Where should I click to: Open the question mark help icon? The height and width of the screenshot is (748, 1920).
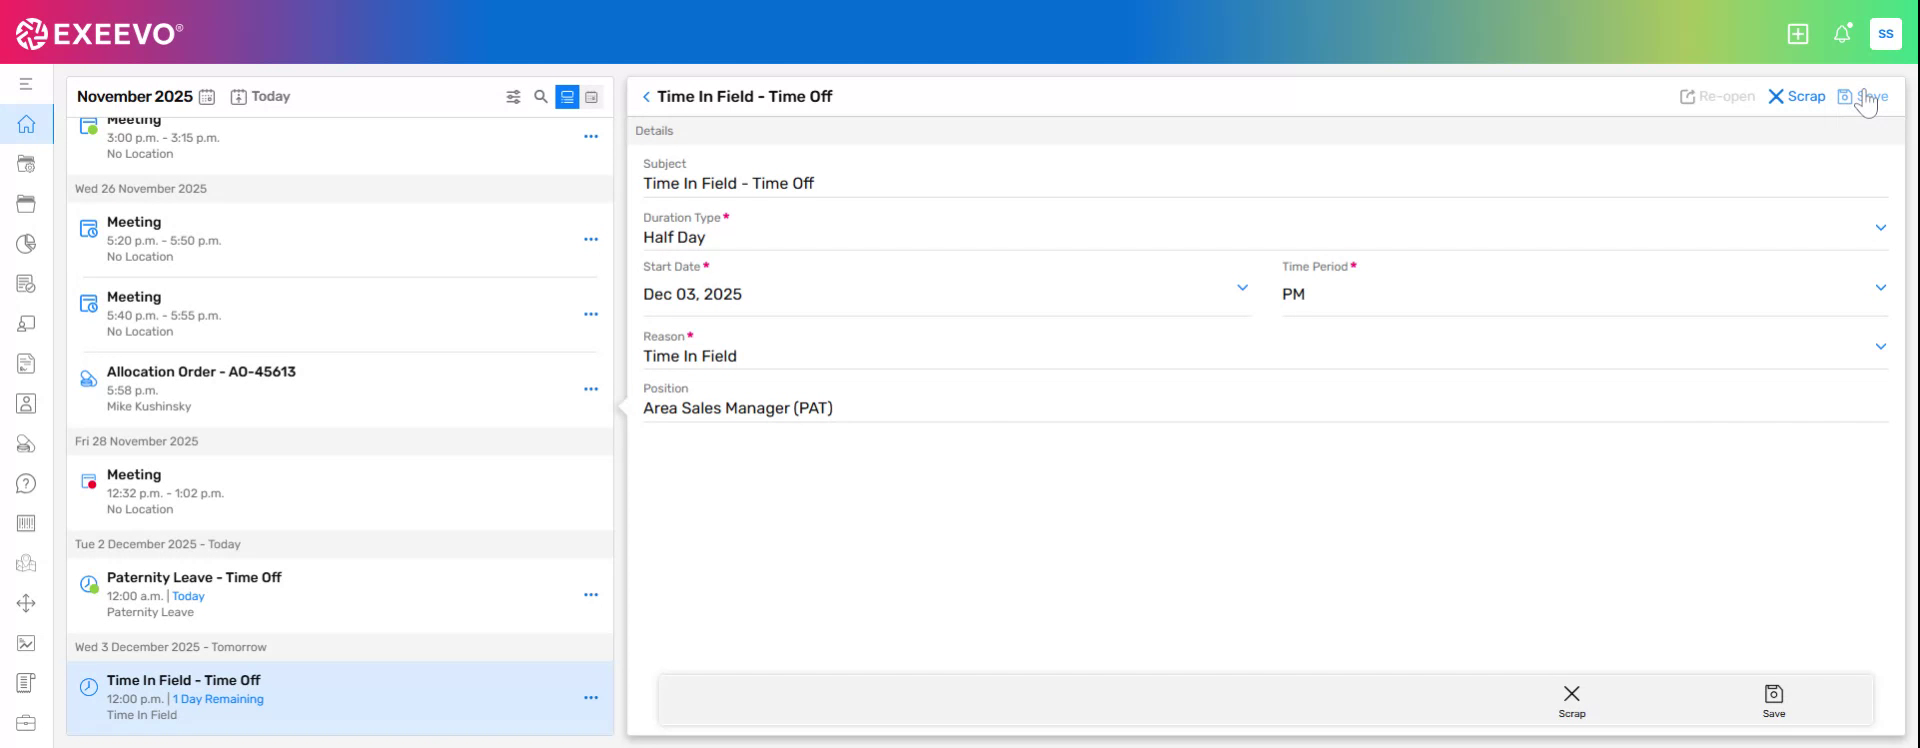pos(26,484)
